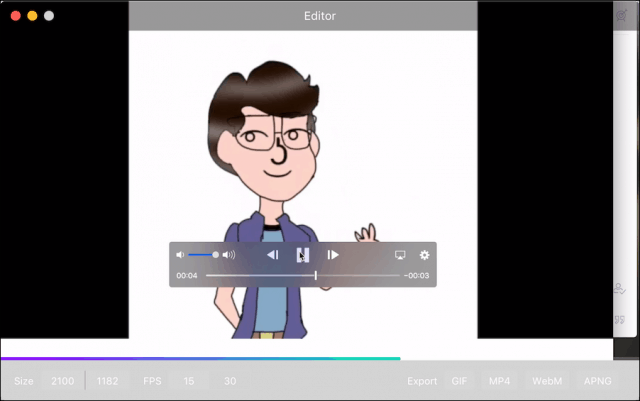Screen dimensions: 640x401
Task: Click the width field showing 2100
Action: click(62, 381)
